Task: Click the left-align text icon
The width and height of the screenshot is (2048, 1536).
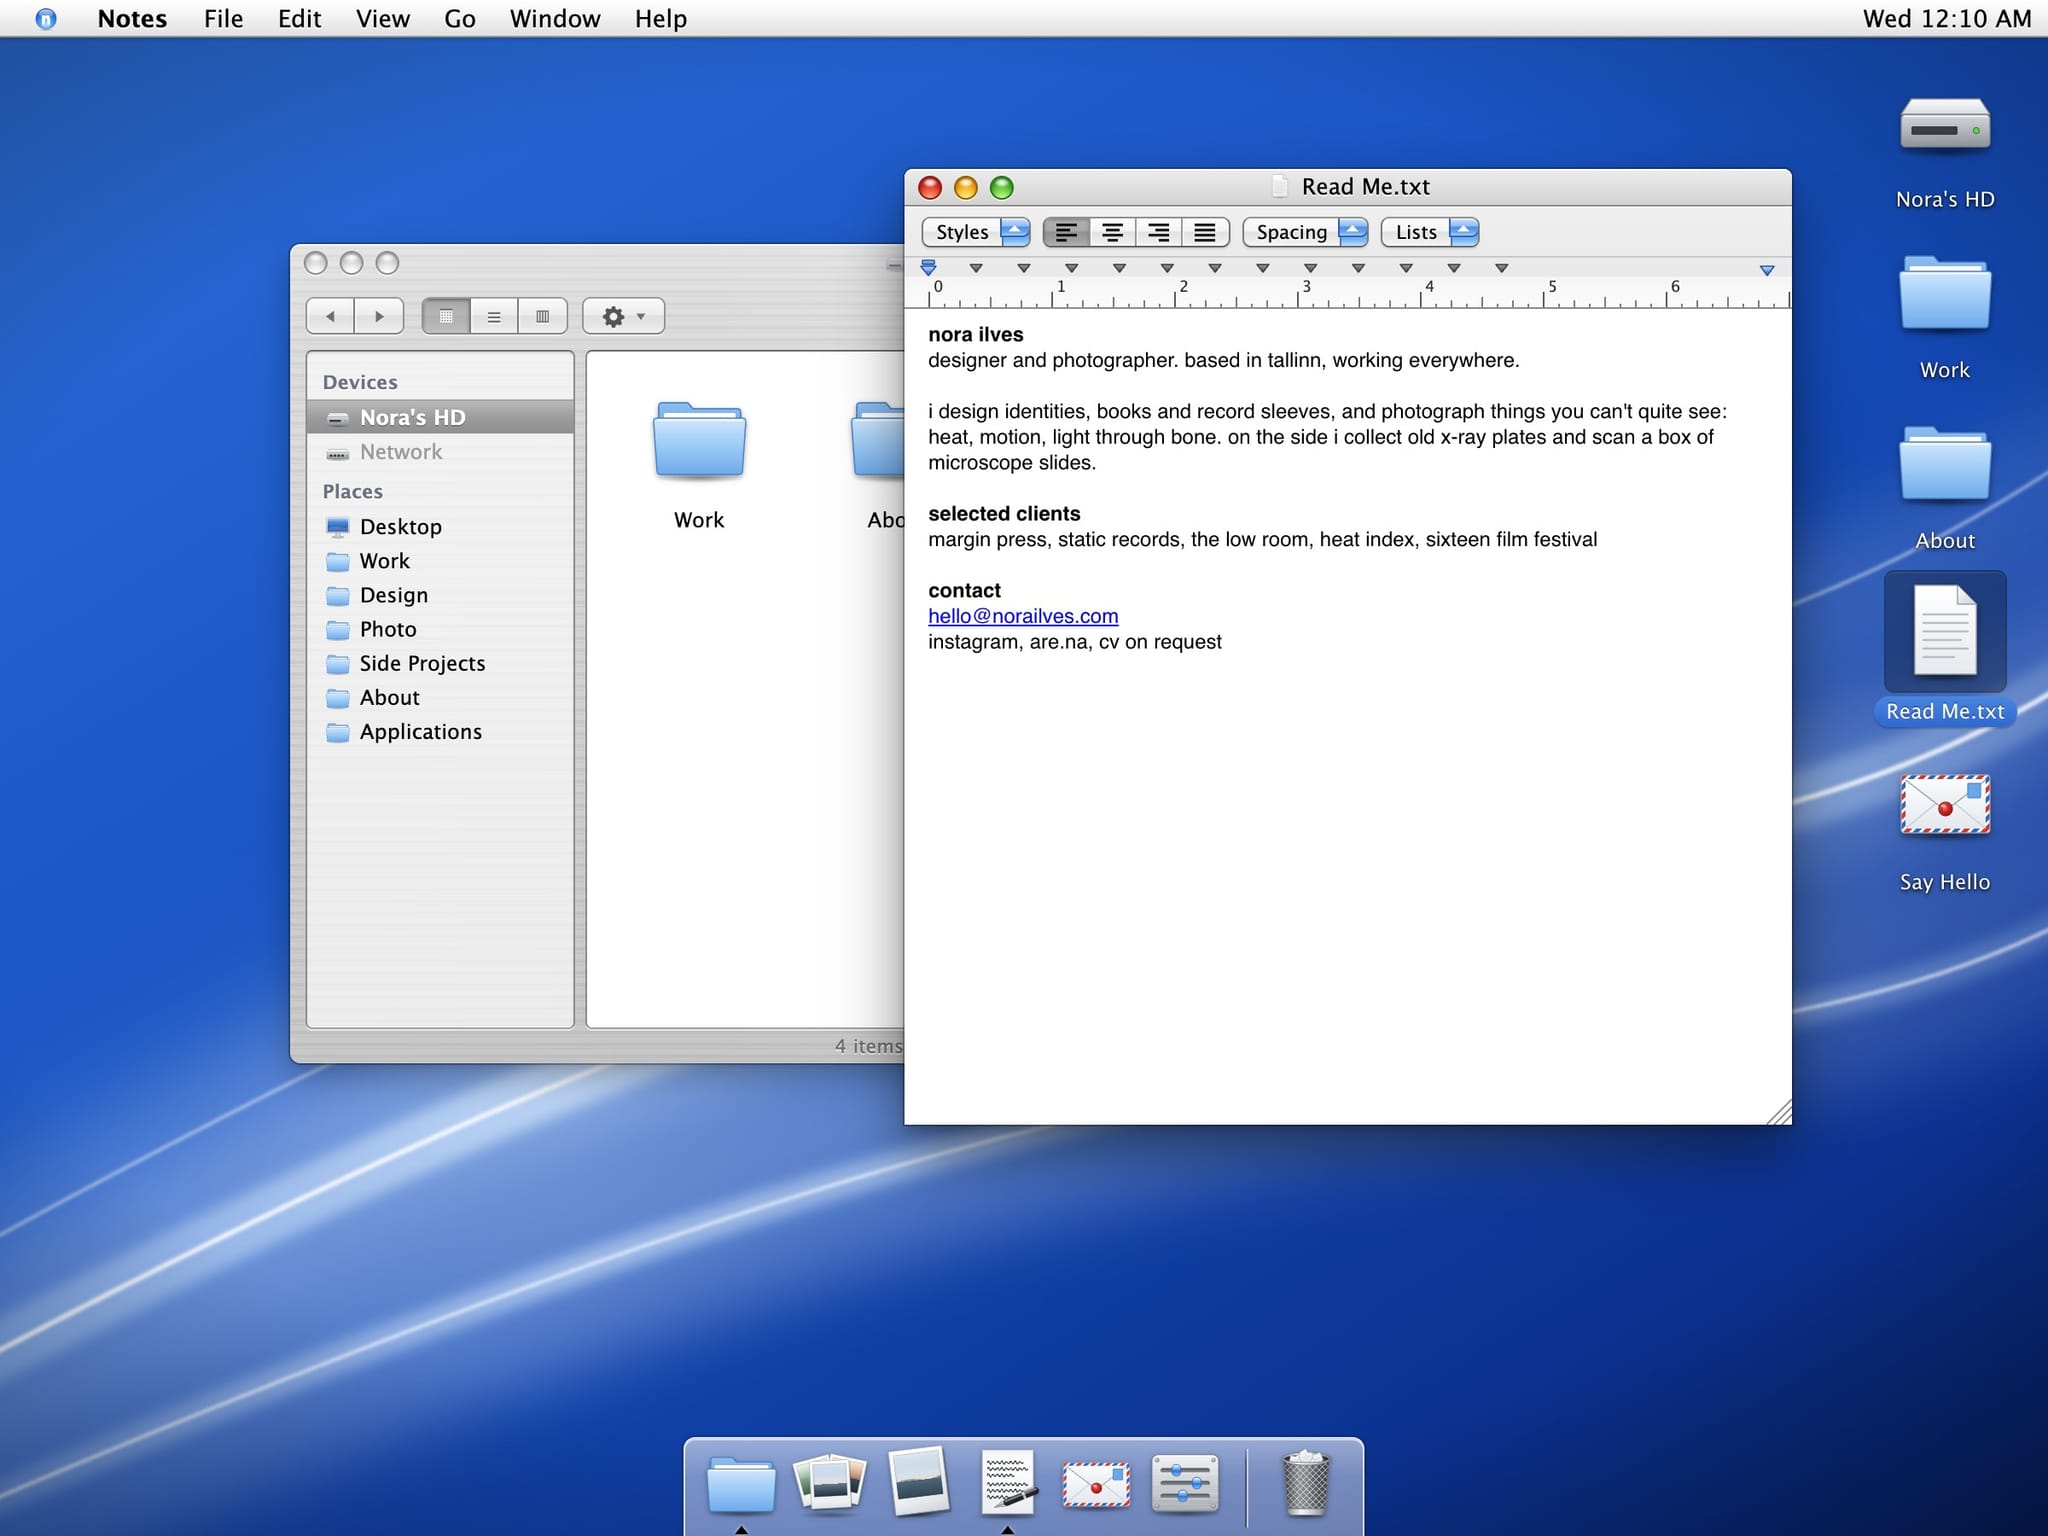Action: [1066, 232]
